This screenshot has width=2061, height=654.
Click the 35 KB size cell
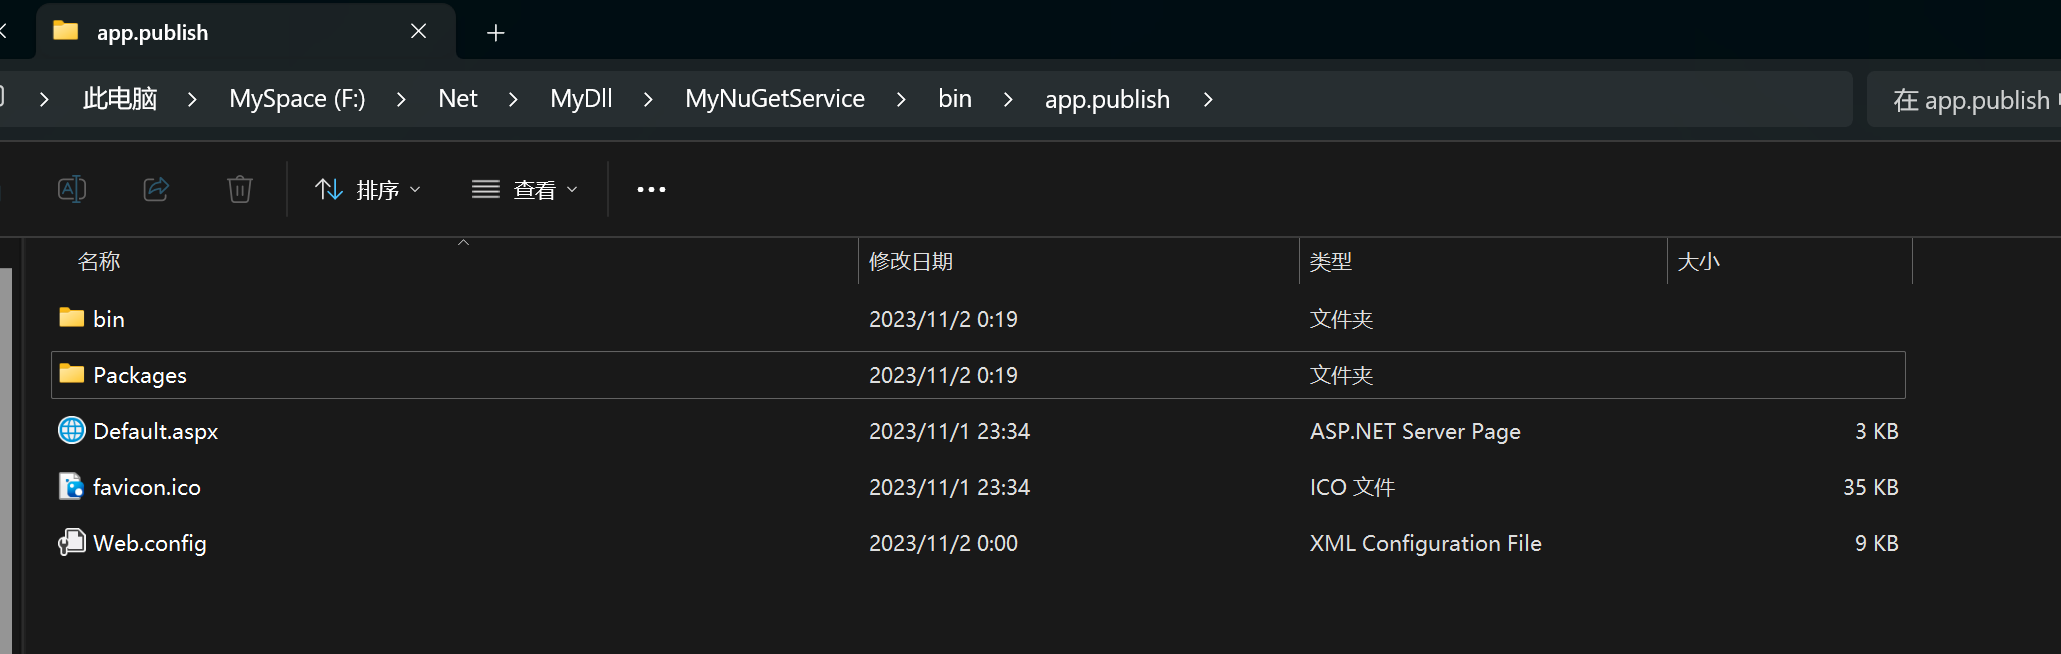click(x=1870, y=487)
